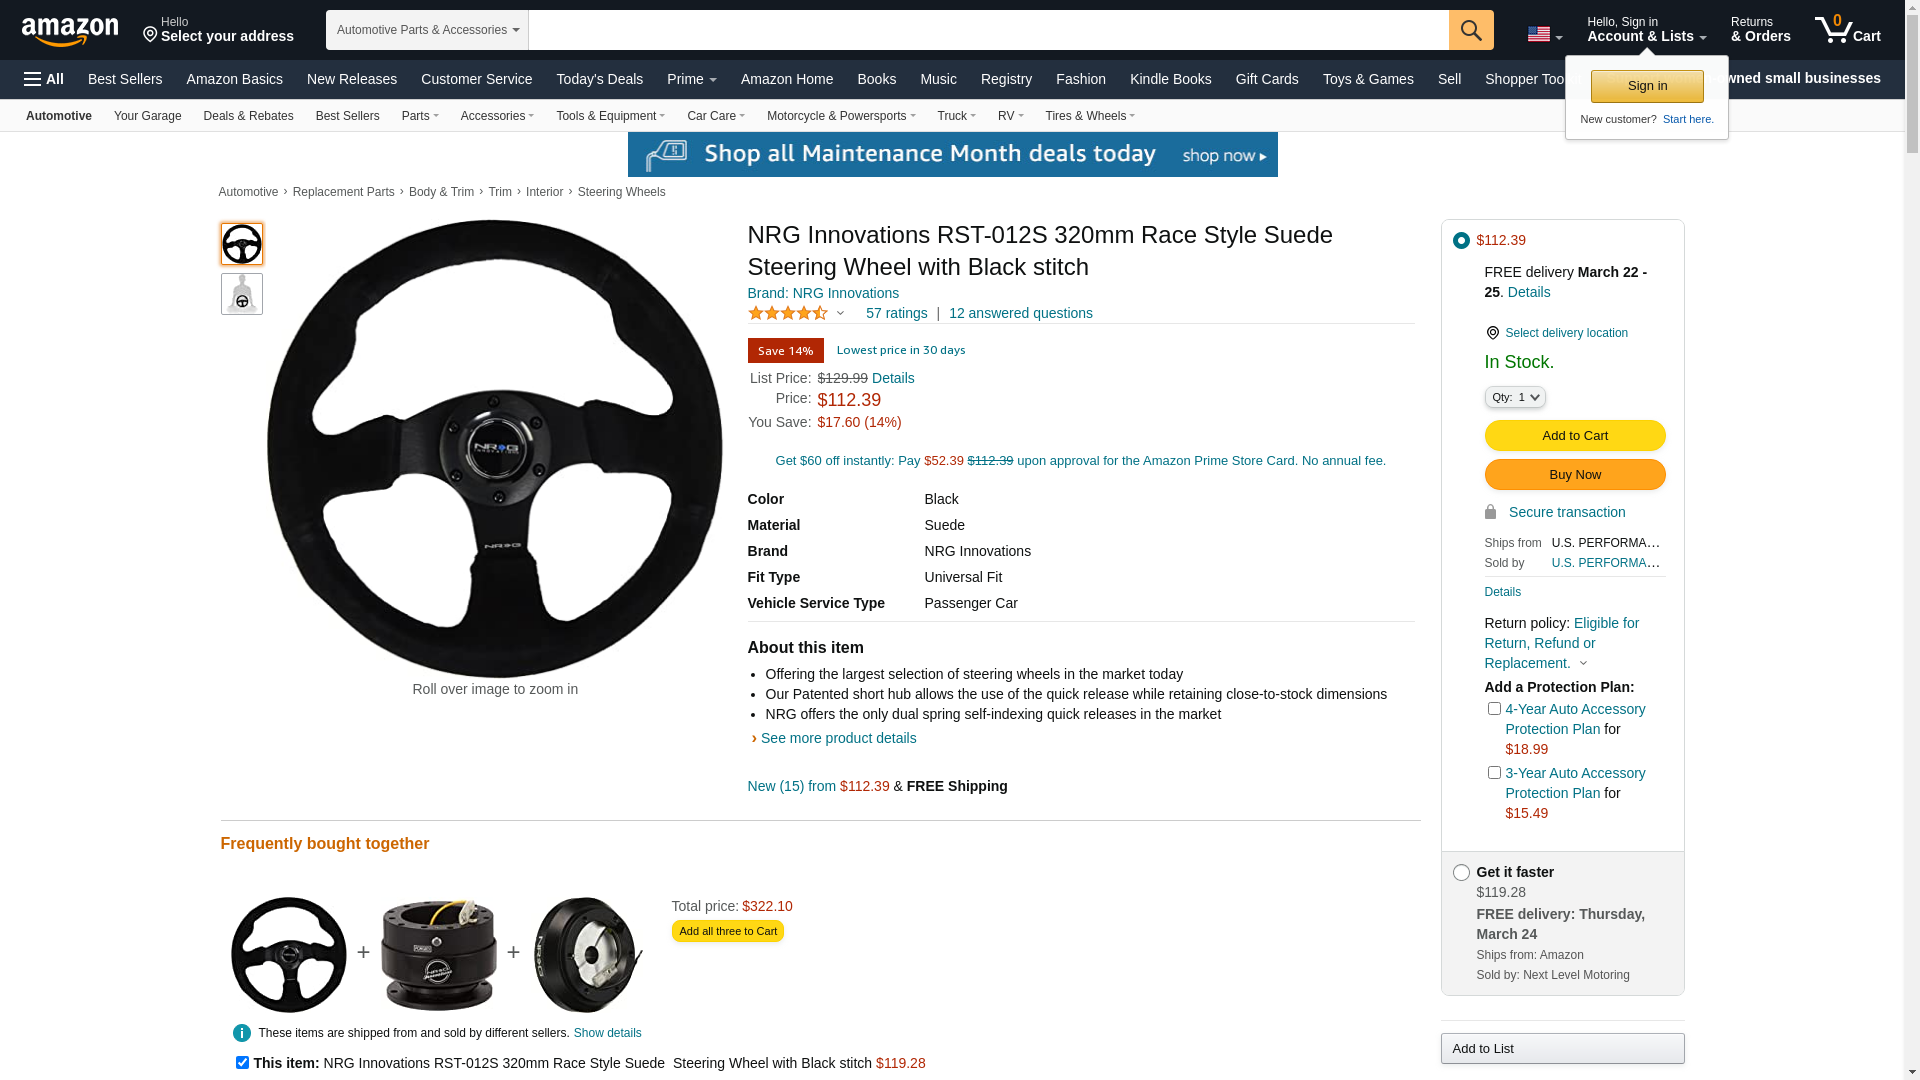Expand the Add to List dropdown
Screen dimensions: 1920x1080
tap(1562, 1048)
